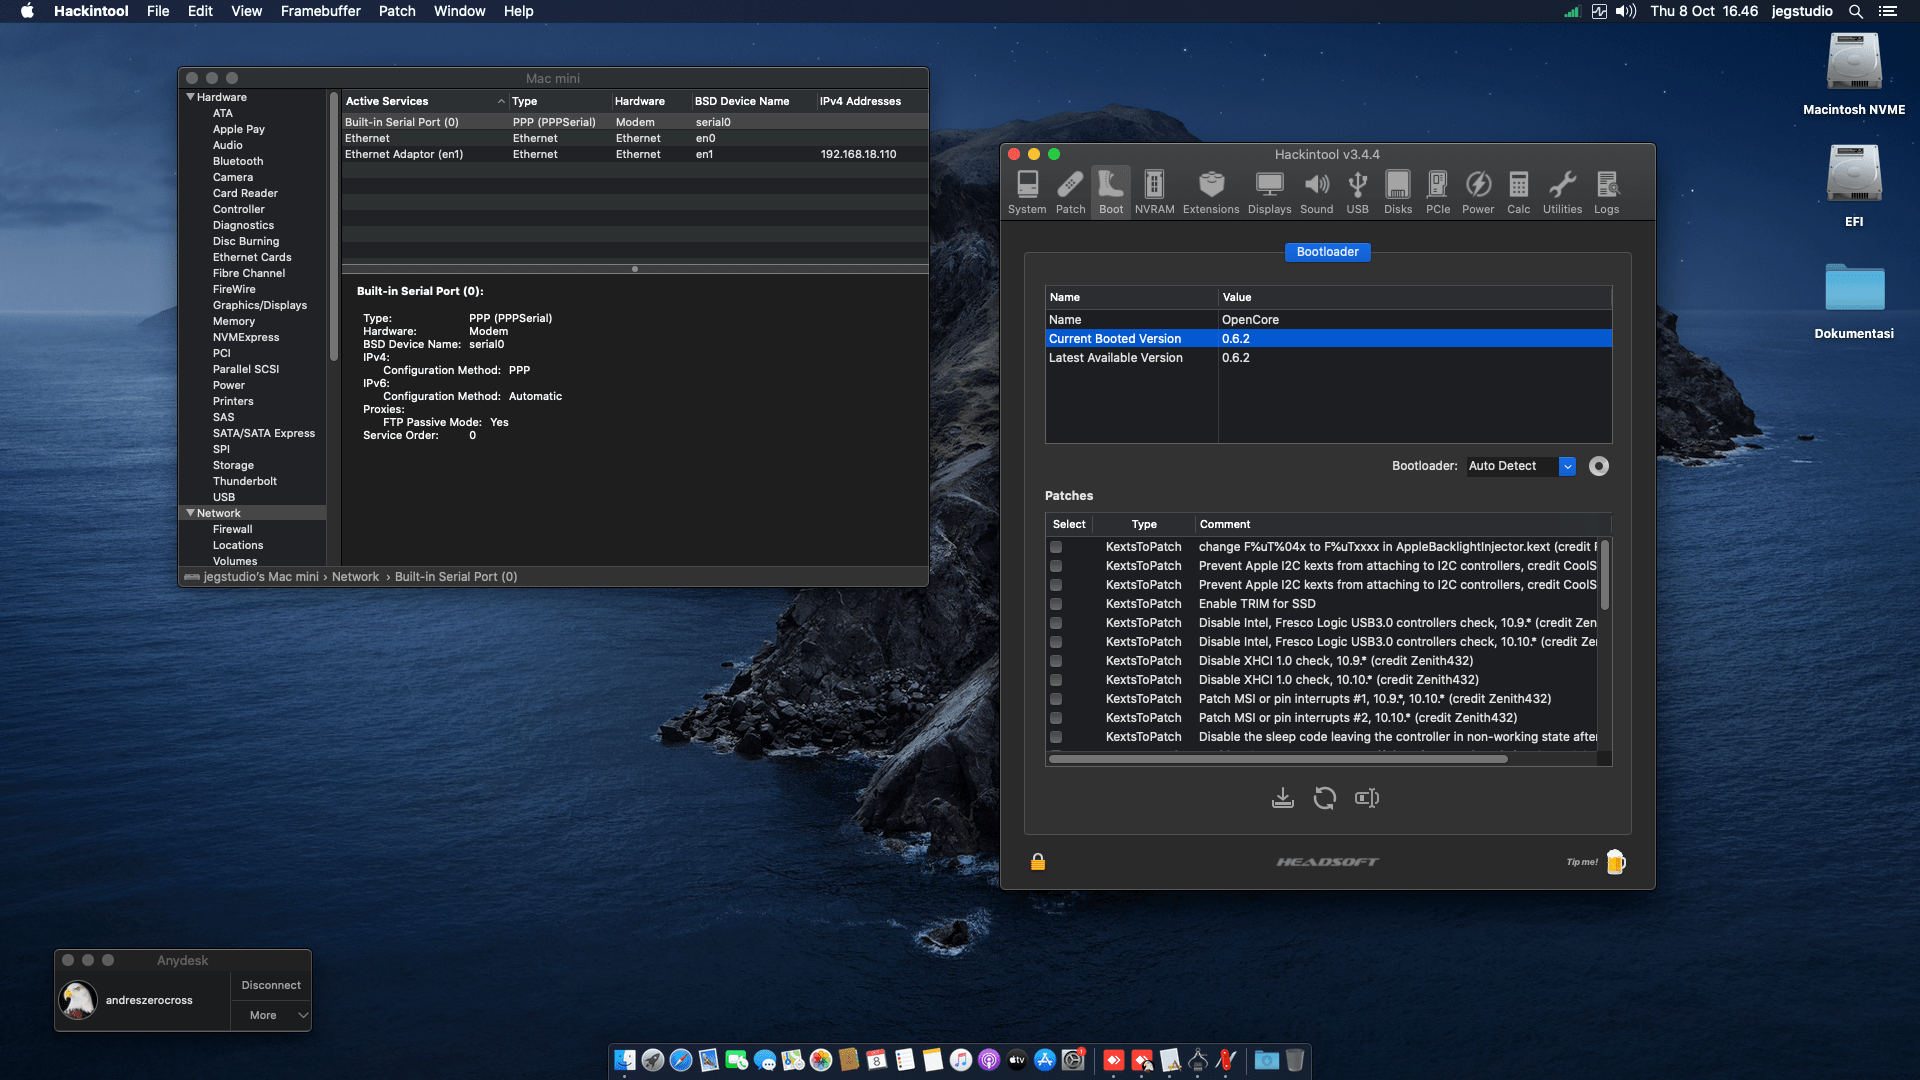Open the Patch menu in menu bar

tap(396, 11)
